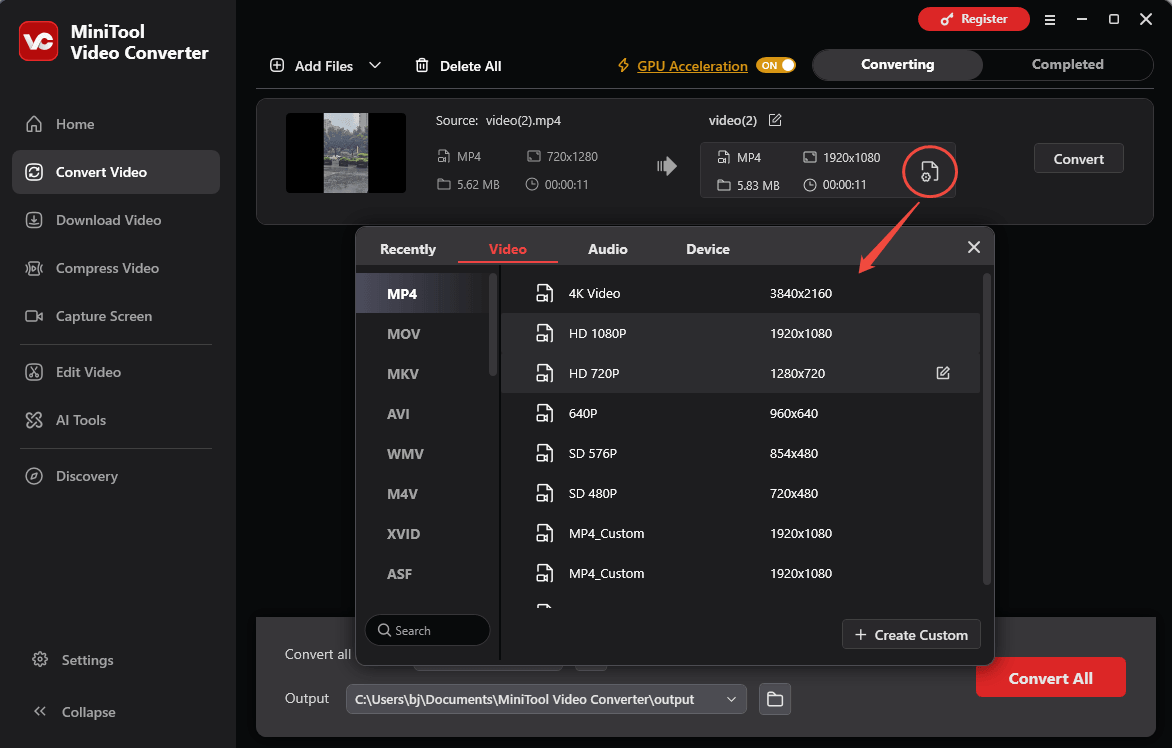Viewport: 1172px width, 748px height.
Task: Click the SD 576P file icon
Action: point(545,453)
